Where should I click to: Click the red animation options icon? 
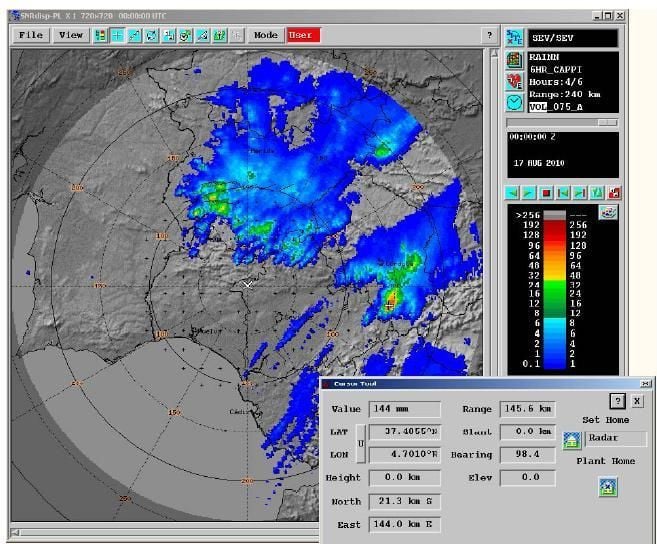coord(614,193)
